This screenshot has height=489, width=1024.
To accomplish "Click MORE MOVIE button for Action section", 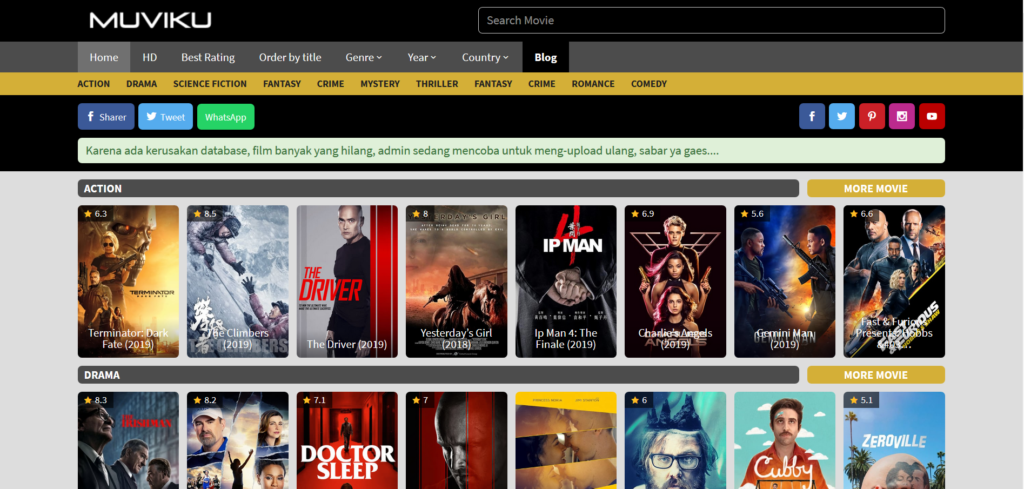I will click(x=875, y=188).
